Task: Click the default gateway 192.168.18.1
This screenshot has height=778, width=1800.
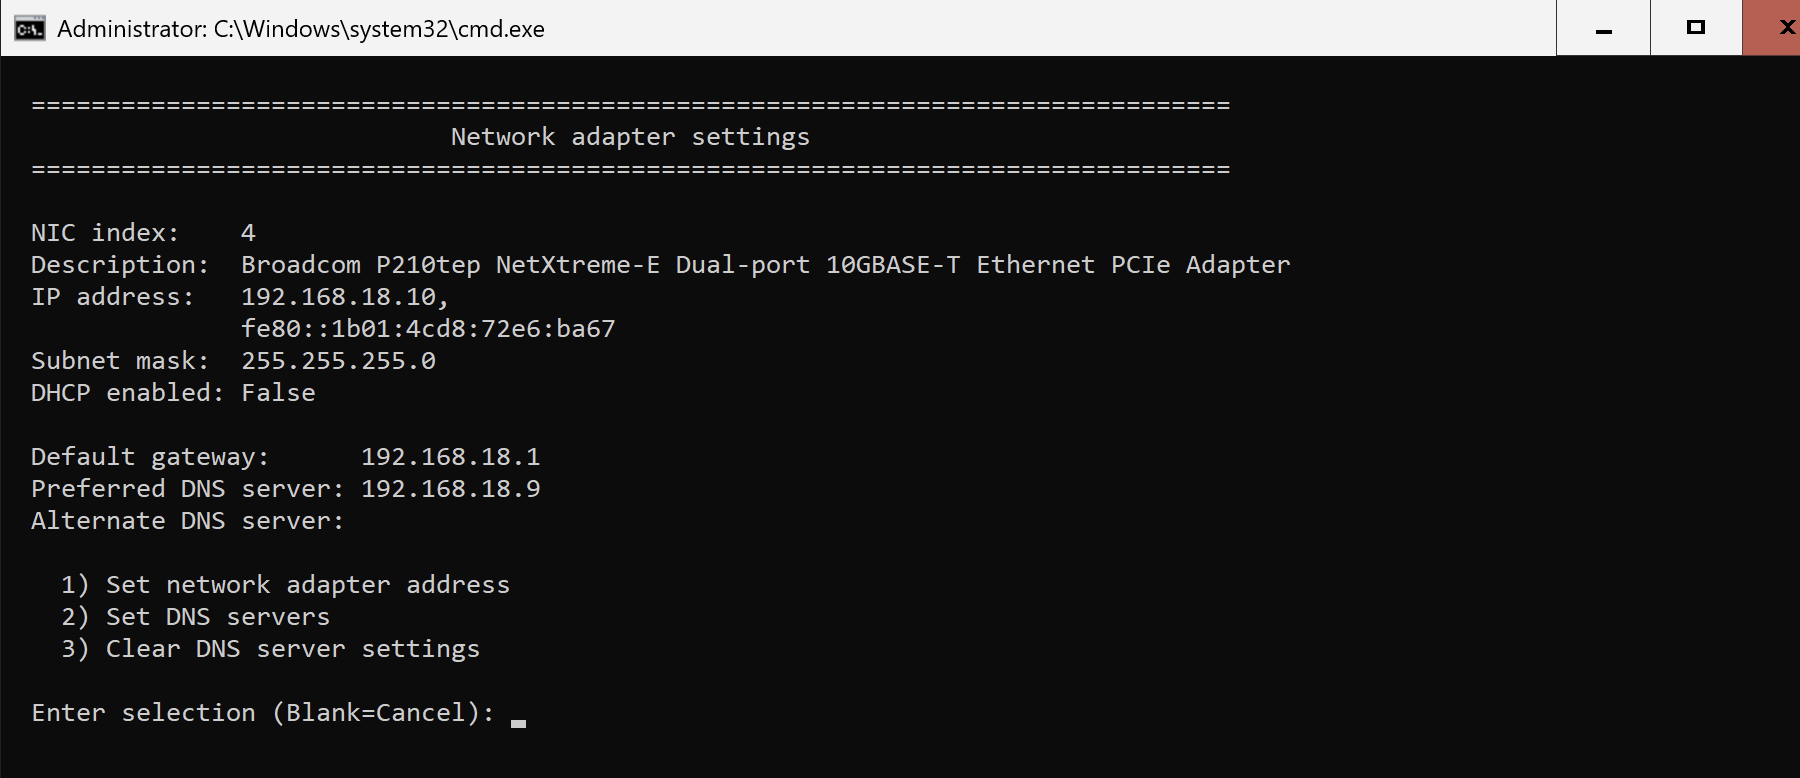Action: [450, 457]
